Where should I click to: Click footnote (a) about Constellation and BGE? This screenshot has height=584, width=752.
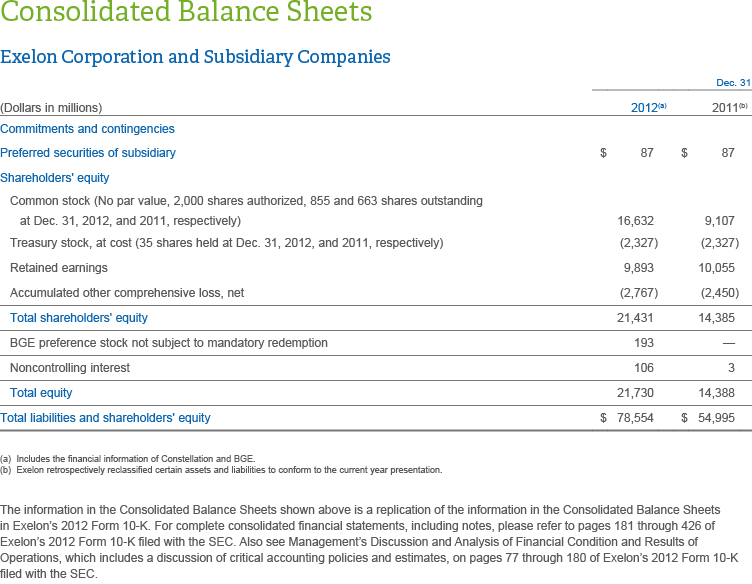click(127, 458)
